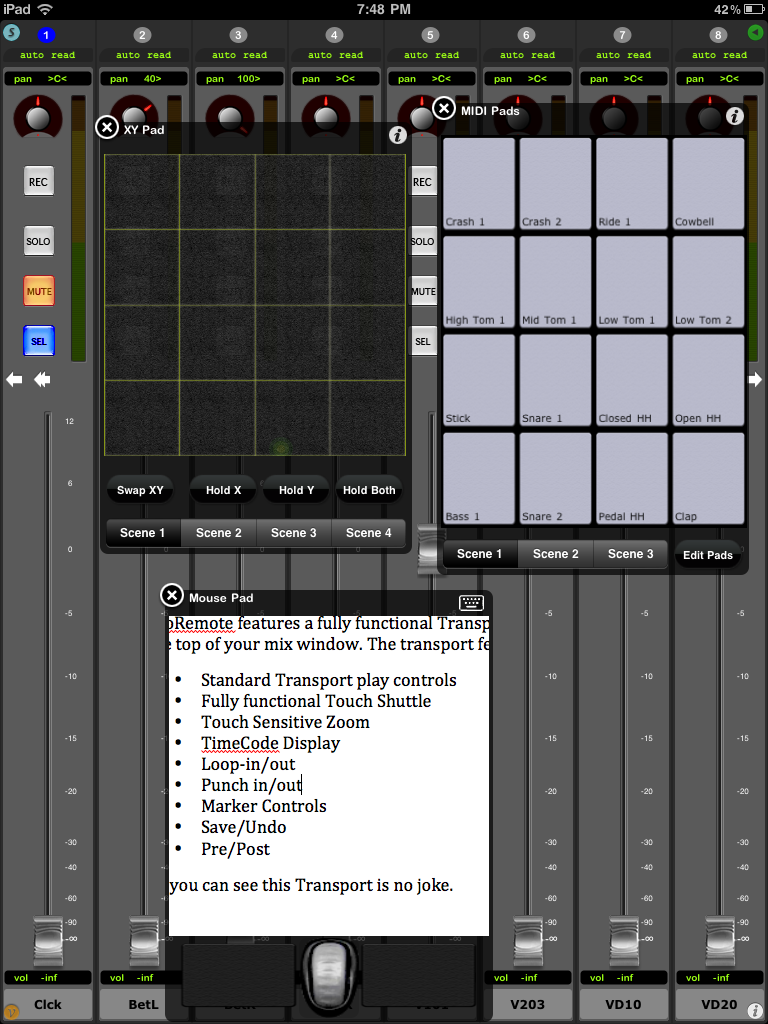Tap the green icon at top right

755,33
